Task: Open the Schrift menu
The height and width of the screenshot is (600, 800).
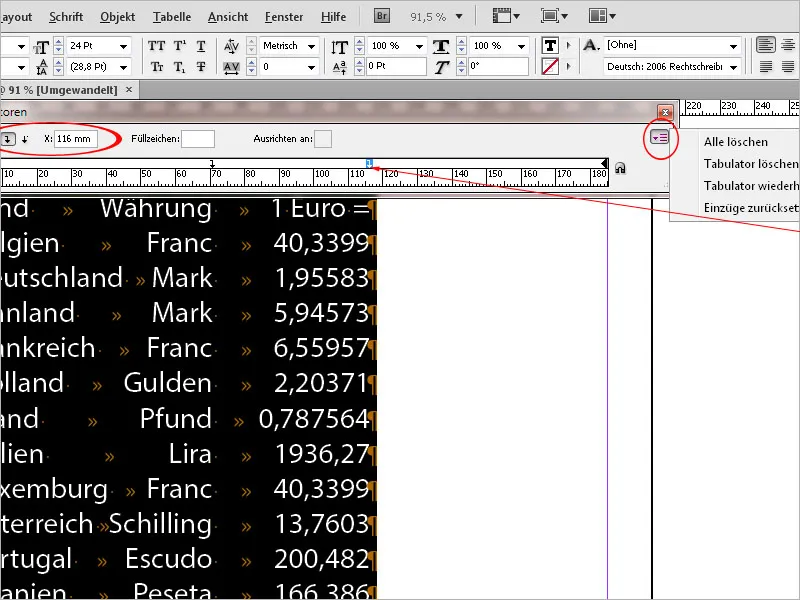Action: 65,16
